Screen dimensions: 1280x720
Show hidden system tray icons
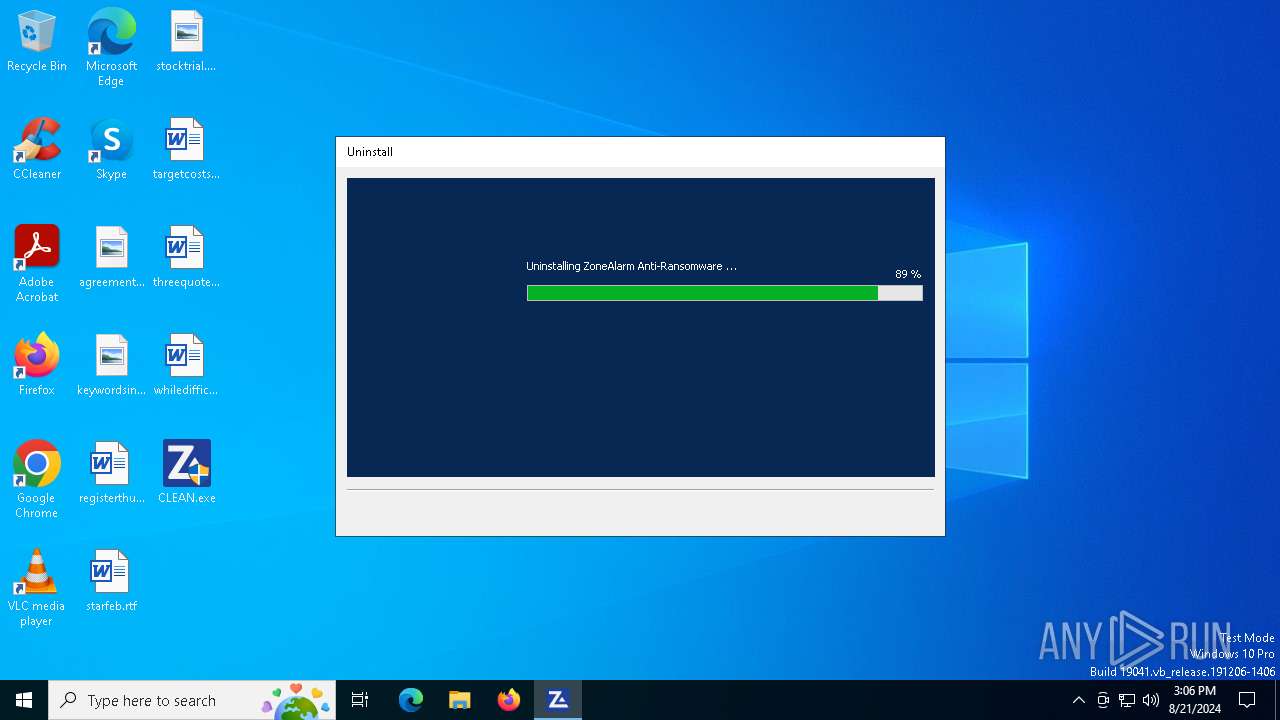pos(1078,700)
